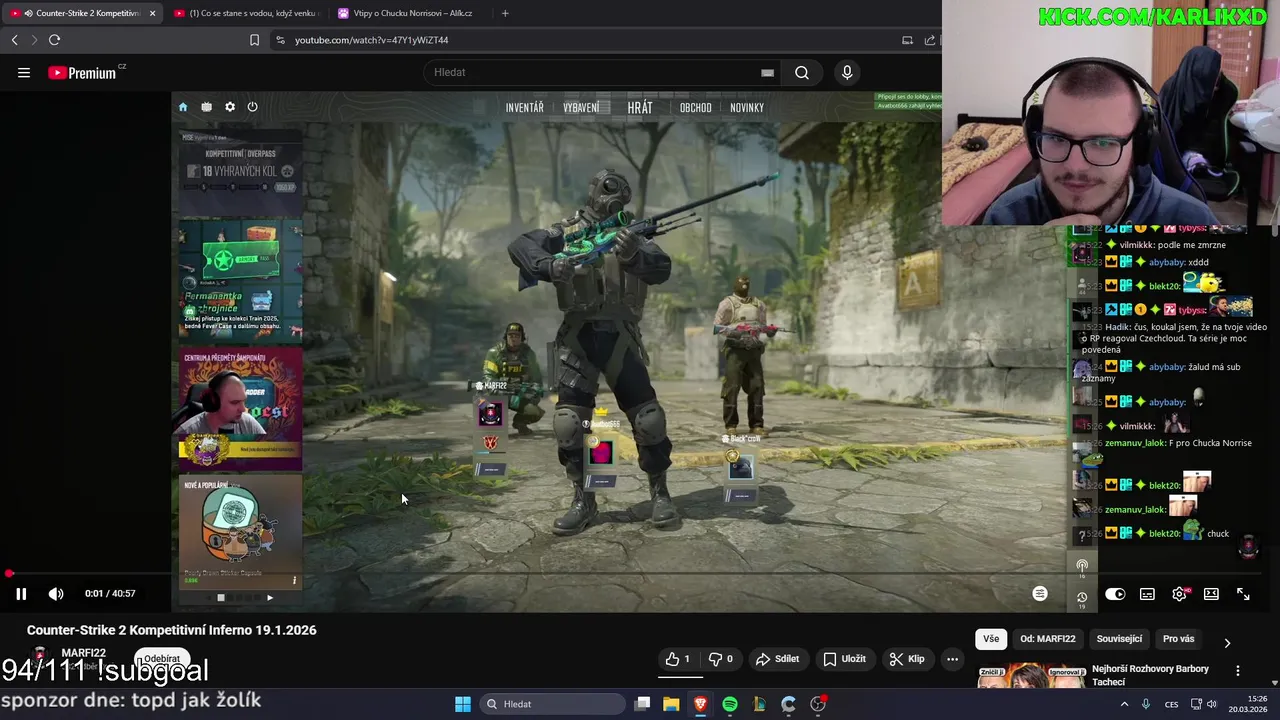The image size is (1280, 720).
Task: Click the magnifier search button
Action: [802, 72]
